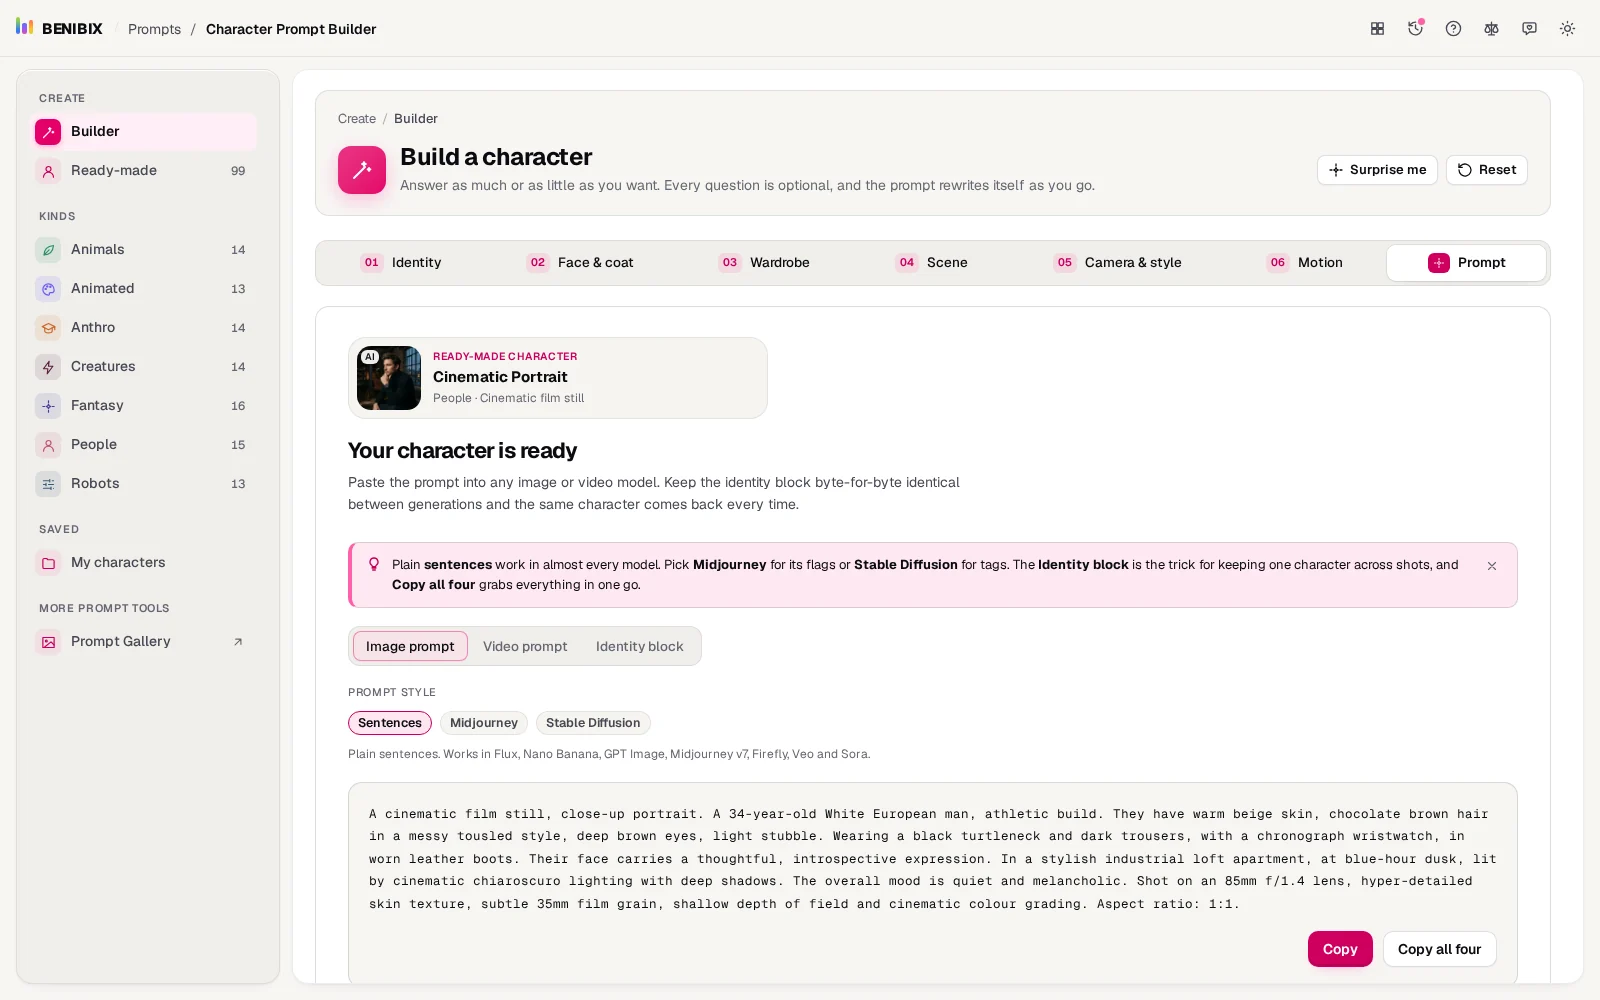The image size is (1600, 1000).
Task: Go to step 06 Motion
Action: 1305,263
